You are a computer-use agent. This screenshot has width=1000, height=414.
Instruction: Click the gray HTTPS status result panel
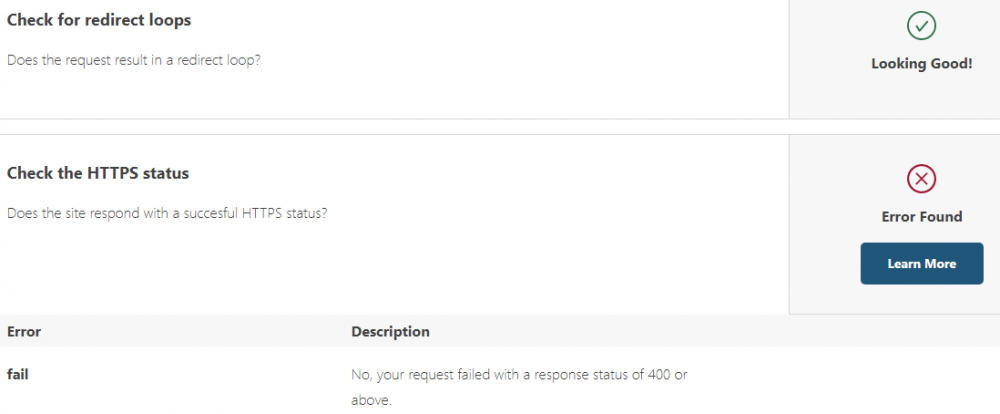894,225
